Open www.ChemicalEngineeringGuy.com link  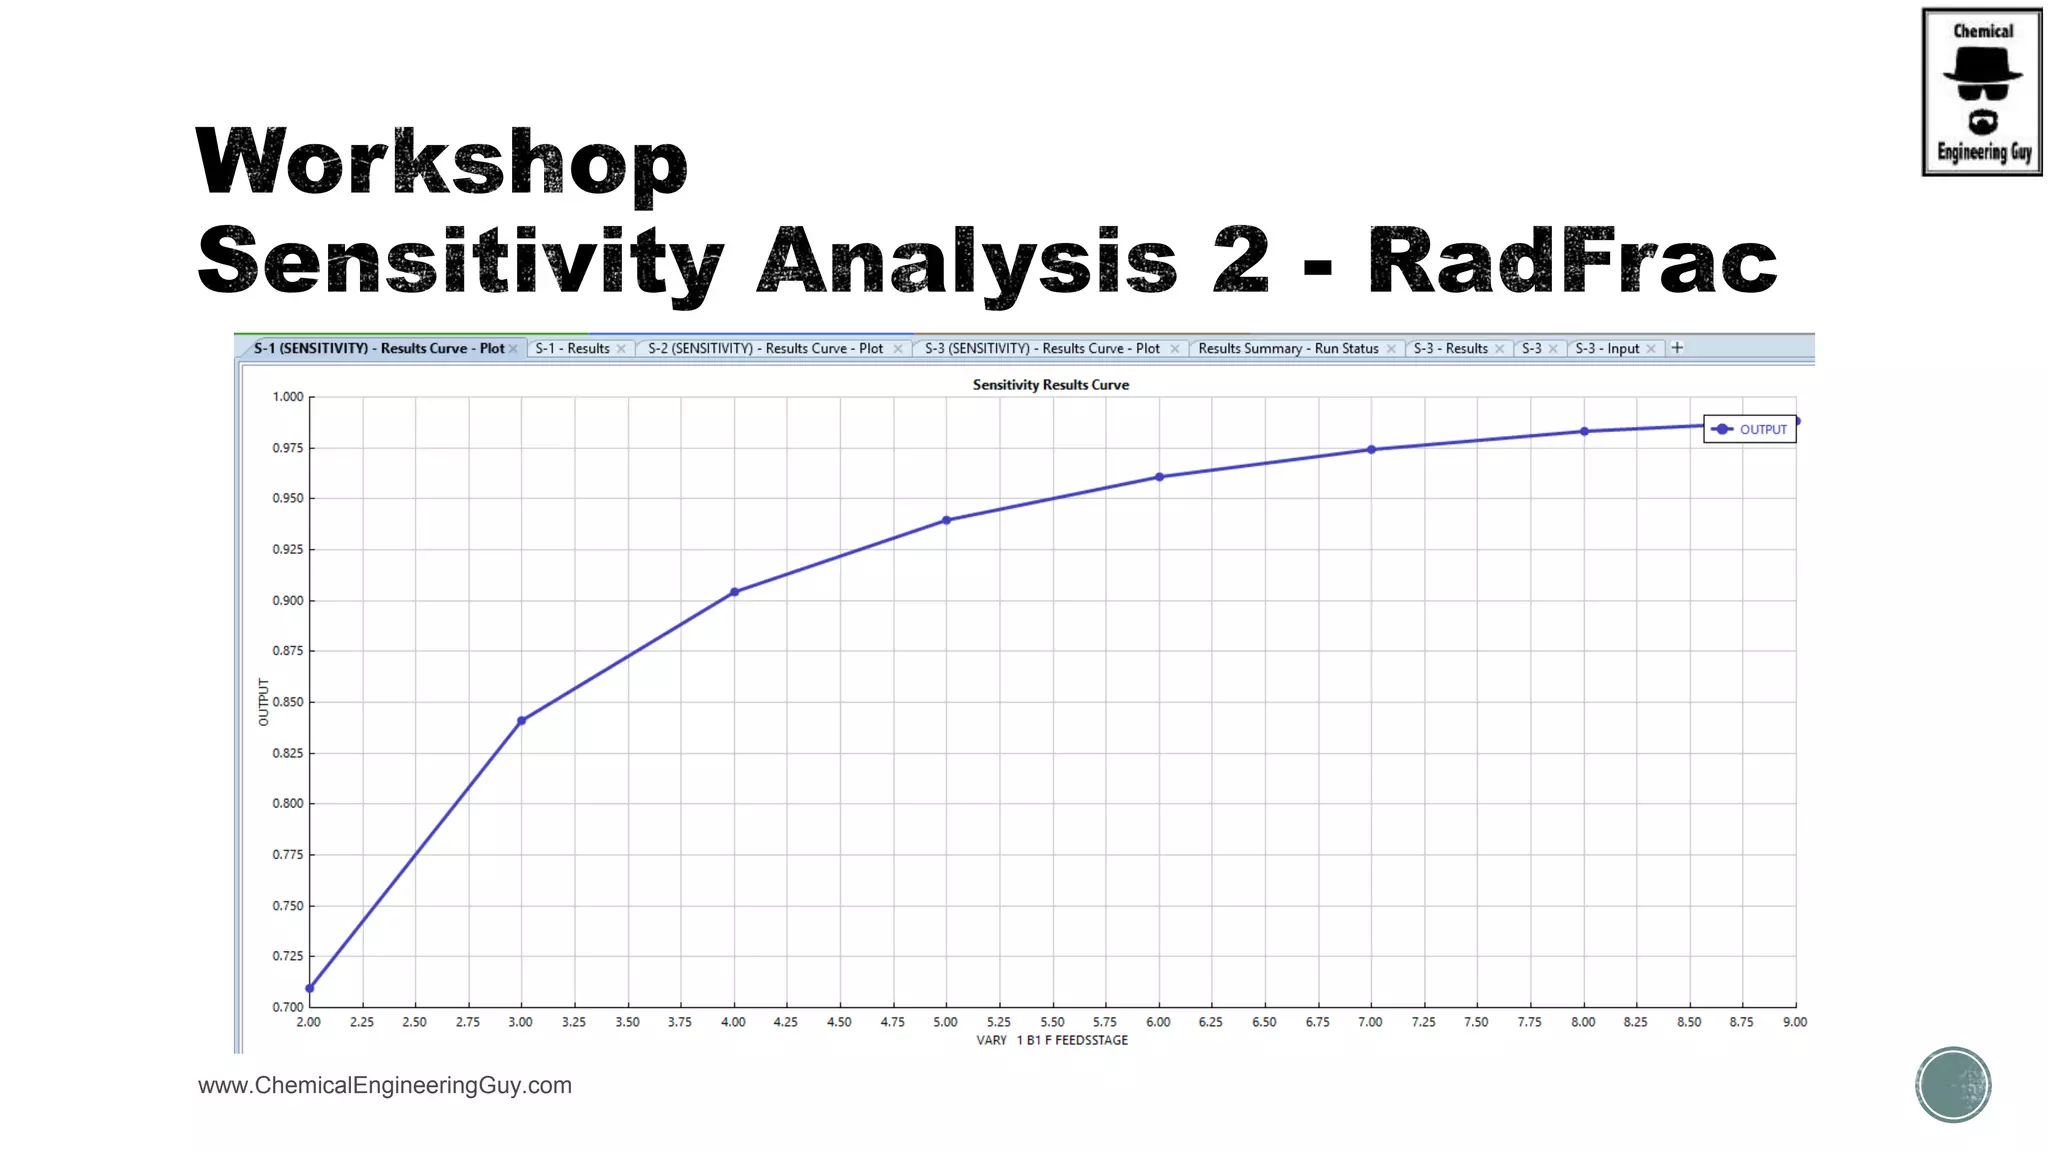coord(385,1086)
